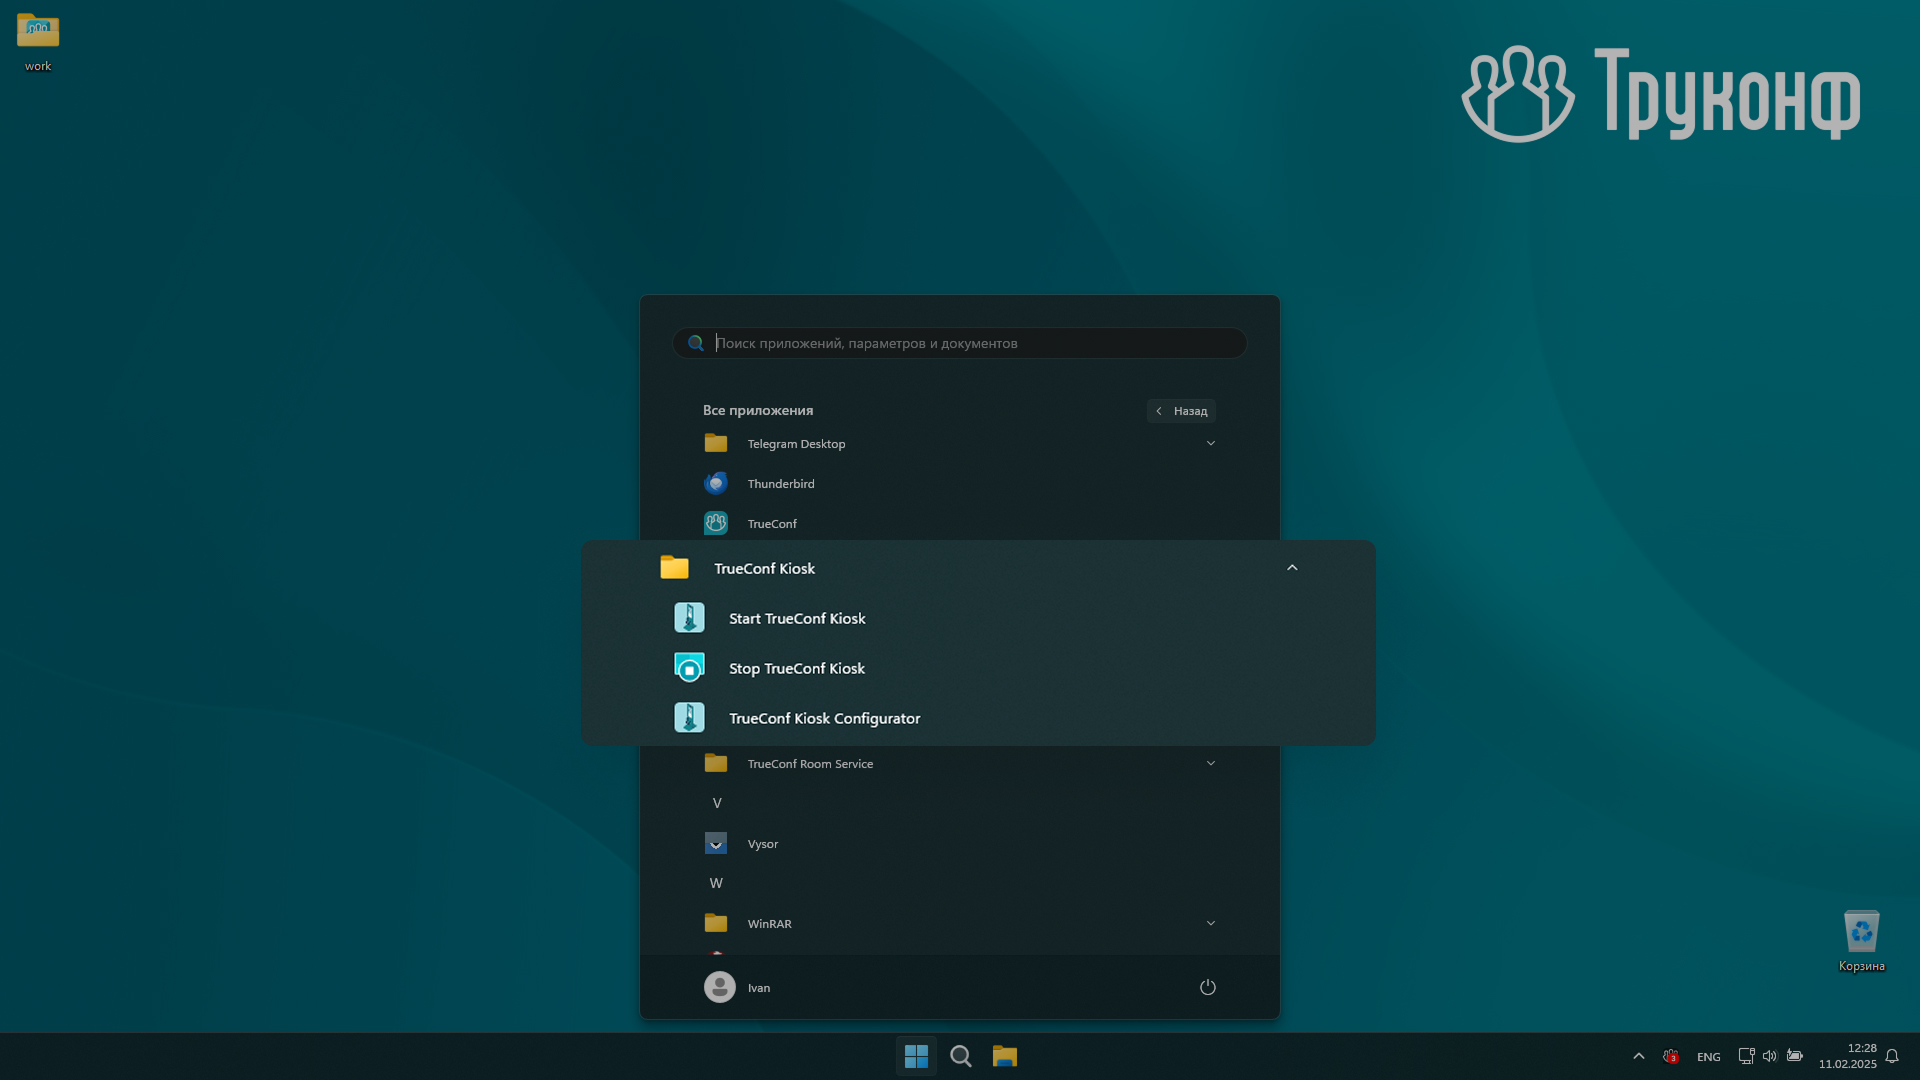This screenshot has width=1920, height=1080.
Task: Click the TrueConf Room Service folder icon
Action: 716,763
